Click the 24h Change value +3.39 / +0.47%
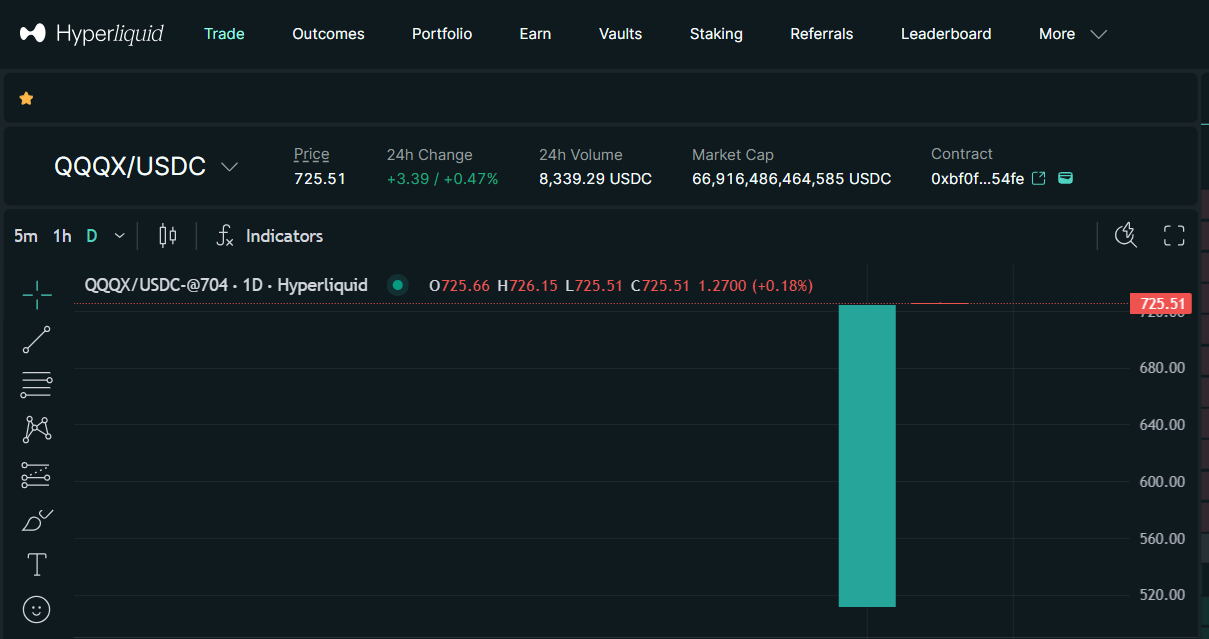Viewport: 1209px width, 639px height. point(442,179)
